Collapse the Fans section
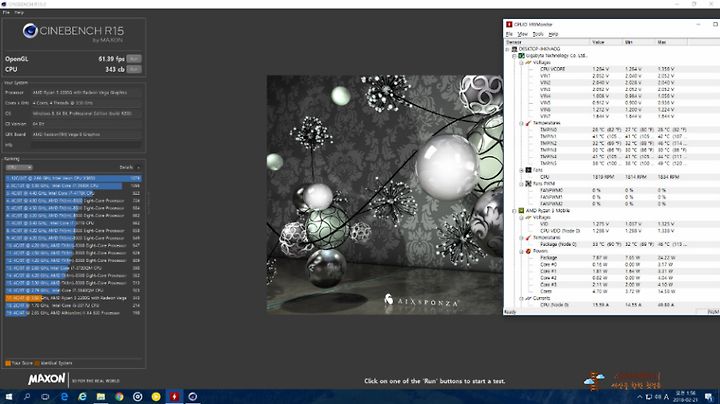This screenshot has height=404, width=720. pos(521,170)
